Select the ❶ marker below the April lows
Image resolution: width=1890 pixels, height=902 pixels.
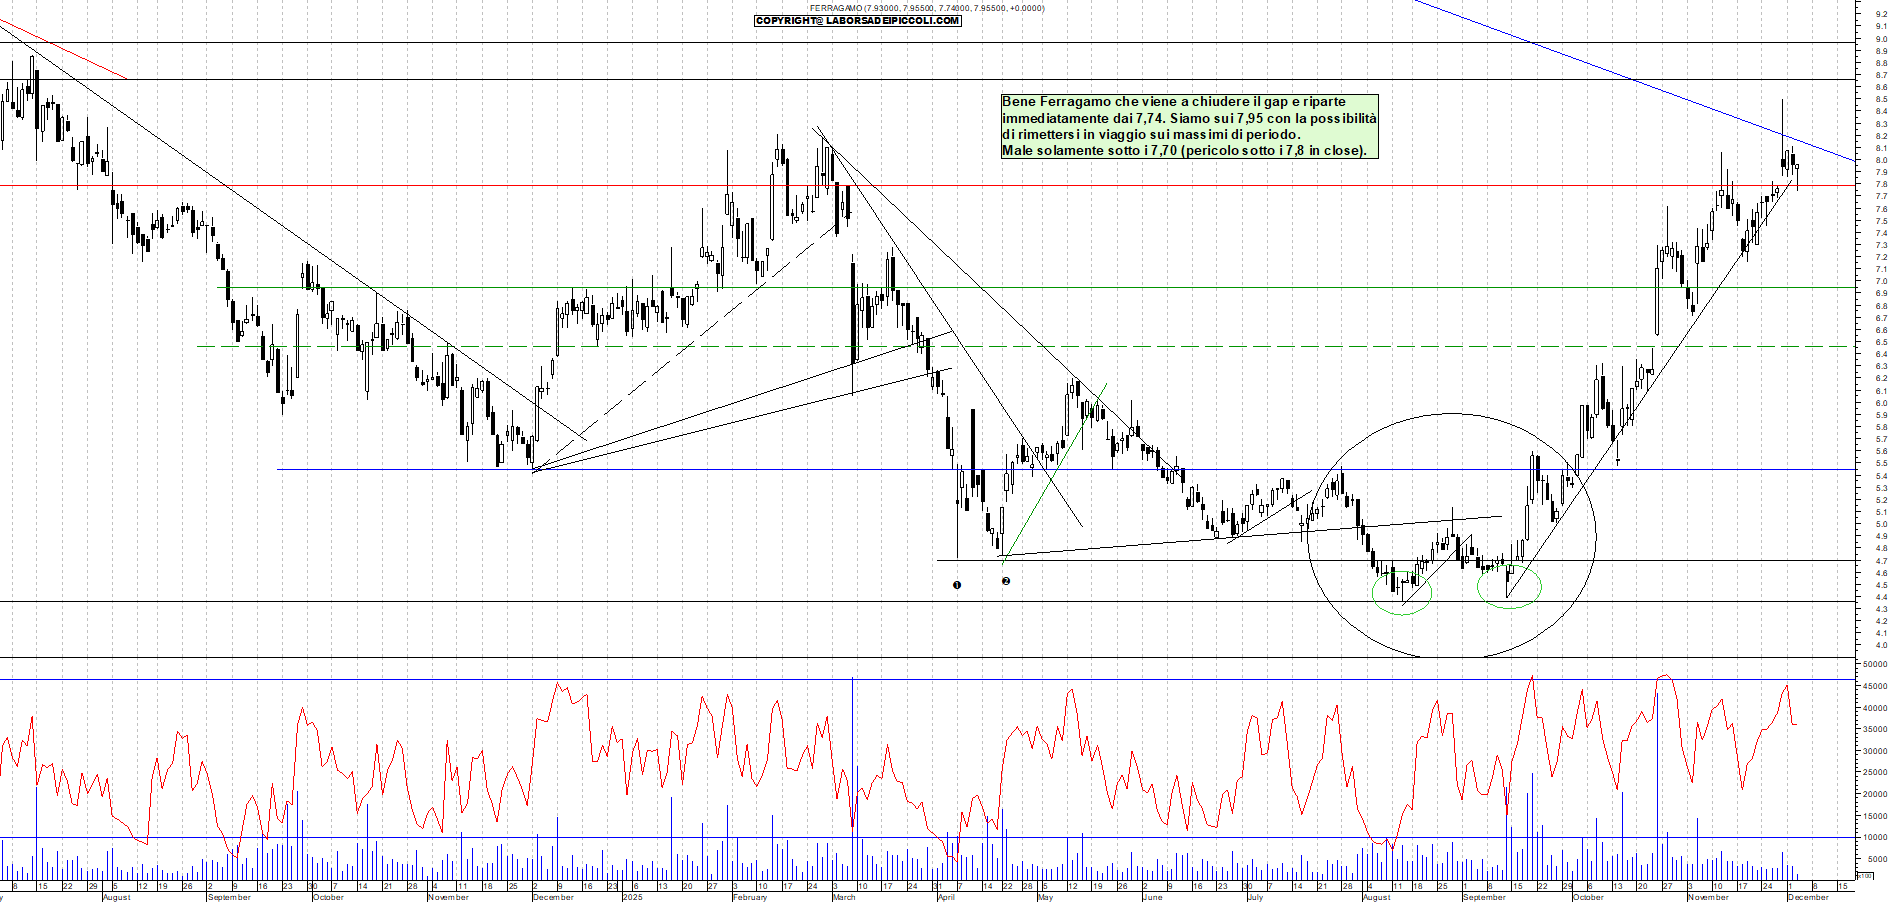[957, 586]
